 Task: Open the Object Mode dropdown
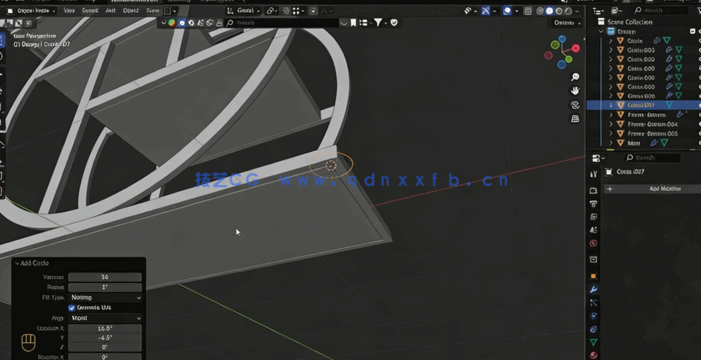click(31, 10)
